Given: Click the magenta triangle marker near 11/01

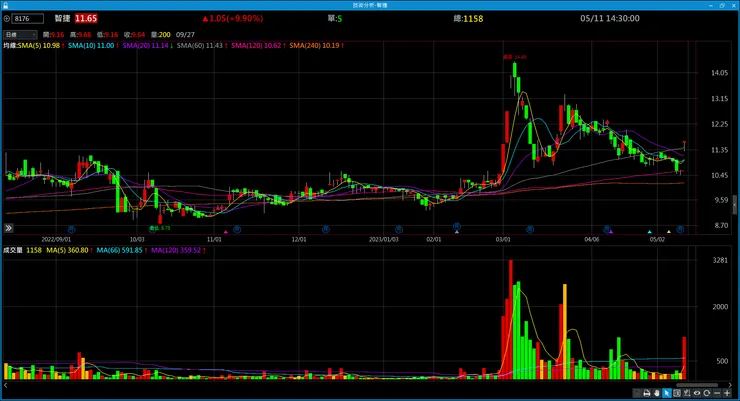Looking at the screenshot, I should pos(226,232).
